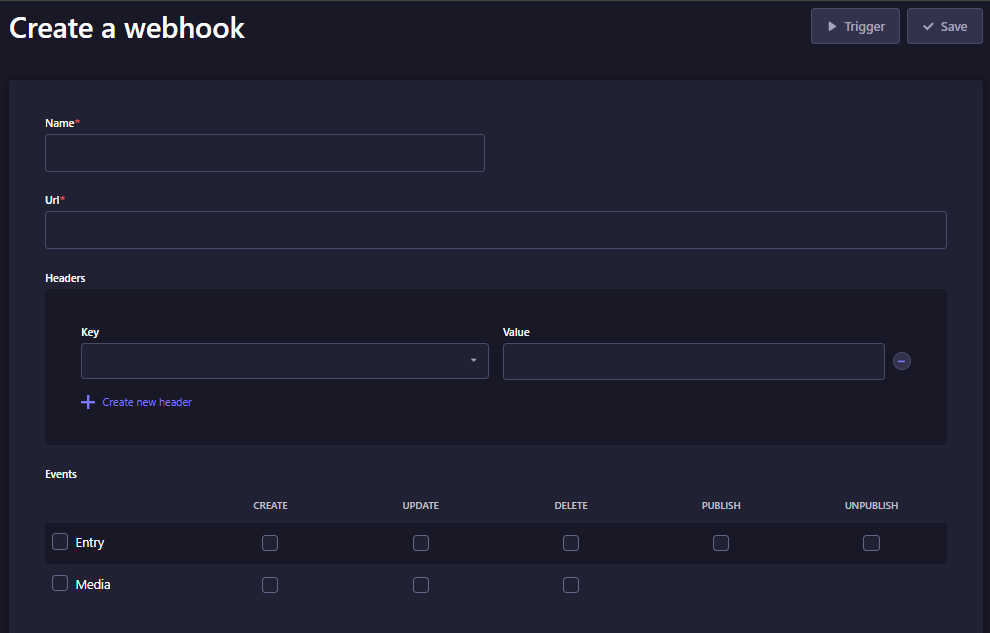Toggle the Entry row select-all checkbox
Viewport: 990px width, 633px height.
point(60,542)
